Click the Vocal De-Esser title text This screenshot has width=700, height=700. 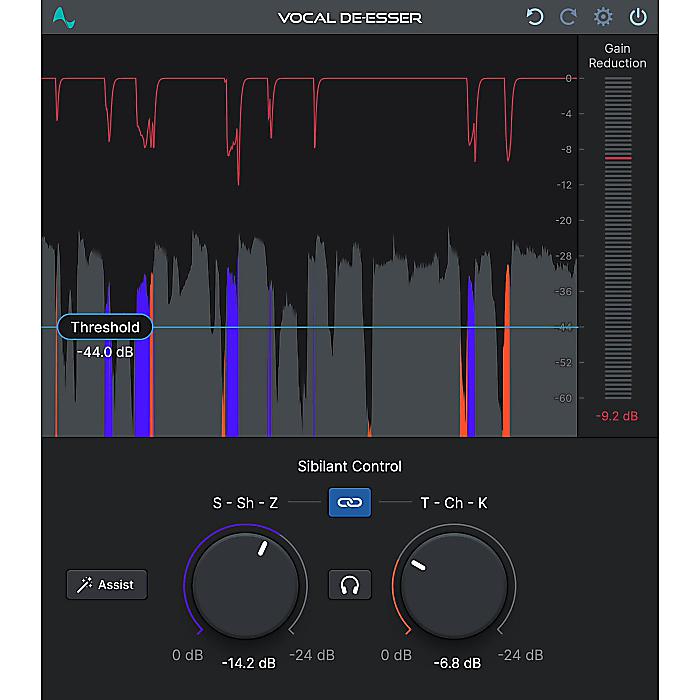[349, 18]
